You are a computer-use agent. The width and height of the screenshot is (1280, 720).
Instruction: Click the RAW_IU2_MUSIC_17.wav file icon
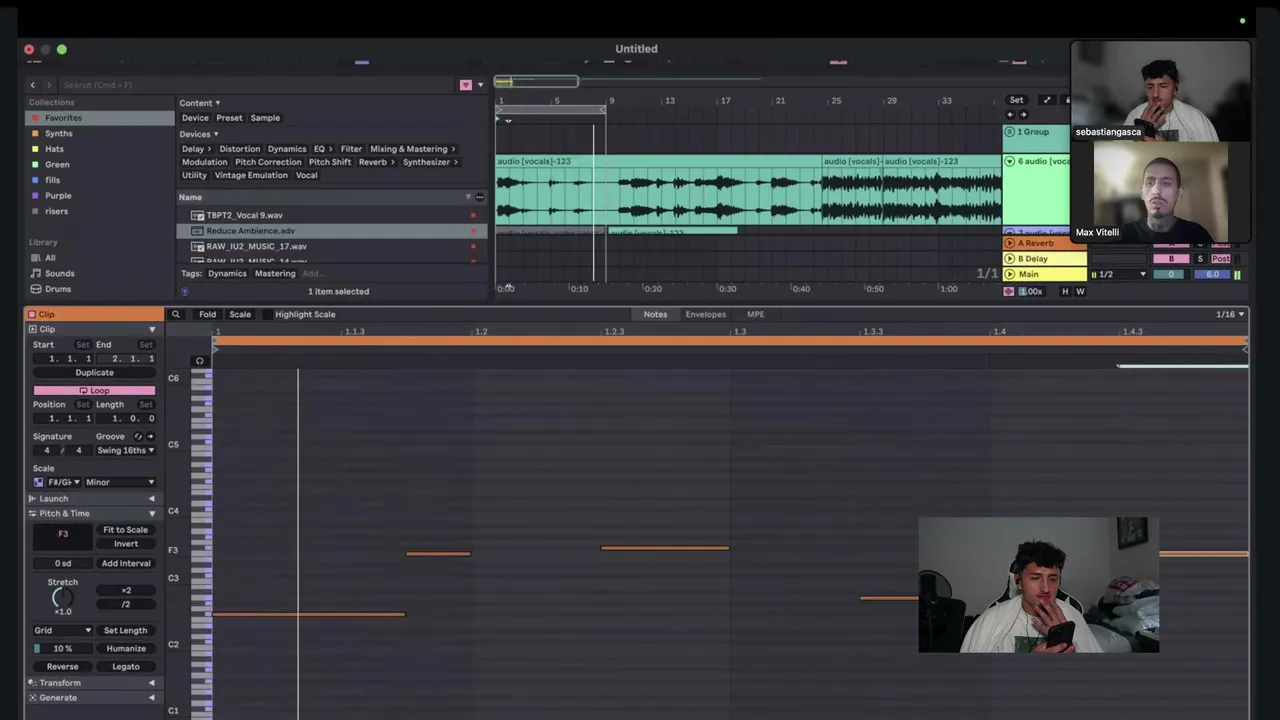tap(198, 246)
